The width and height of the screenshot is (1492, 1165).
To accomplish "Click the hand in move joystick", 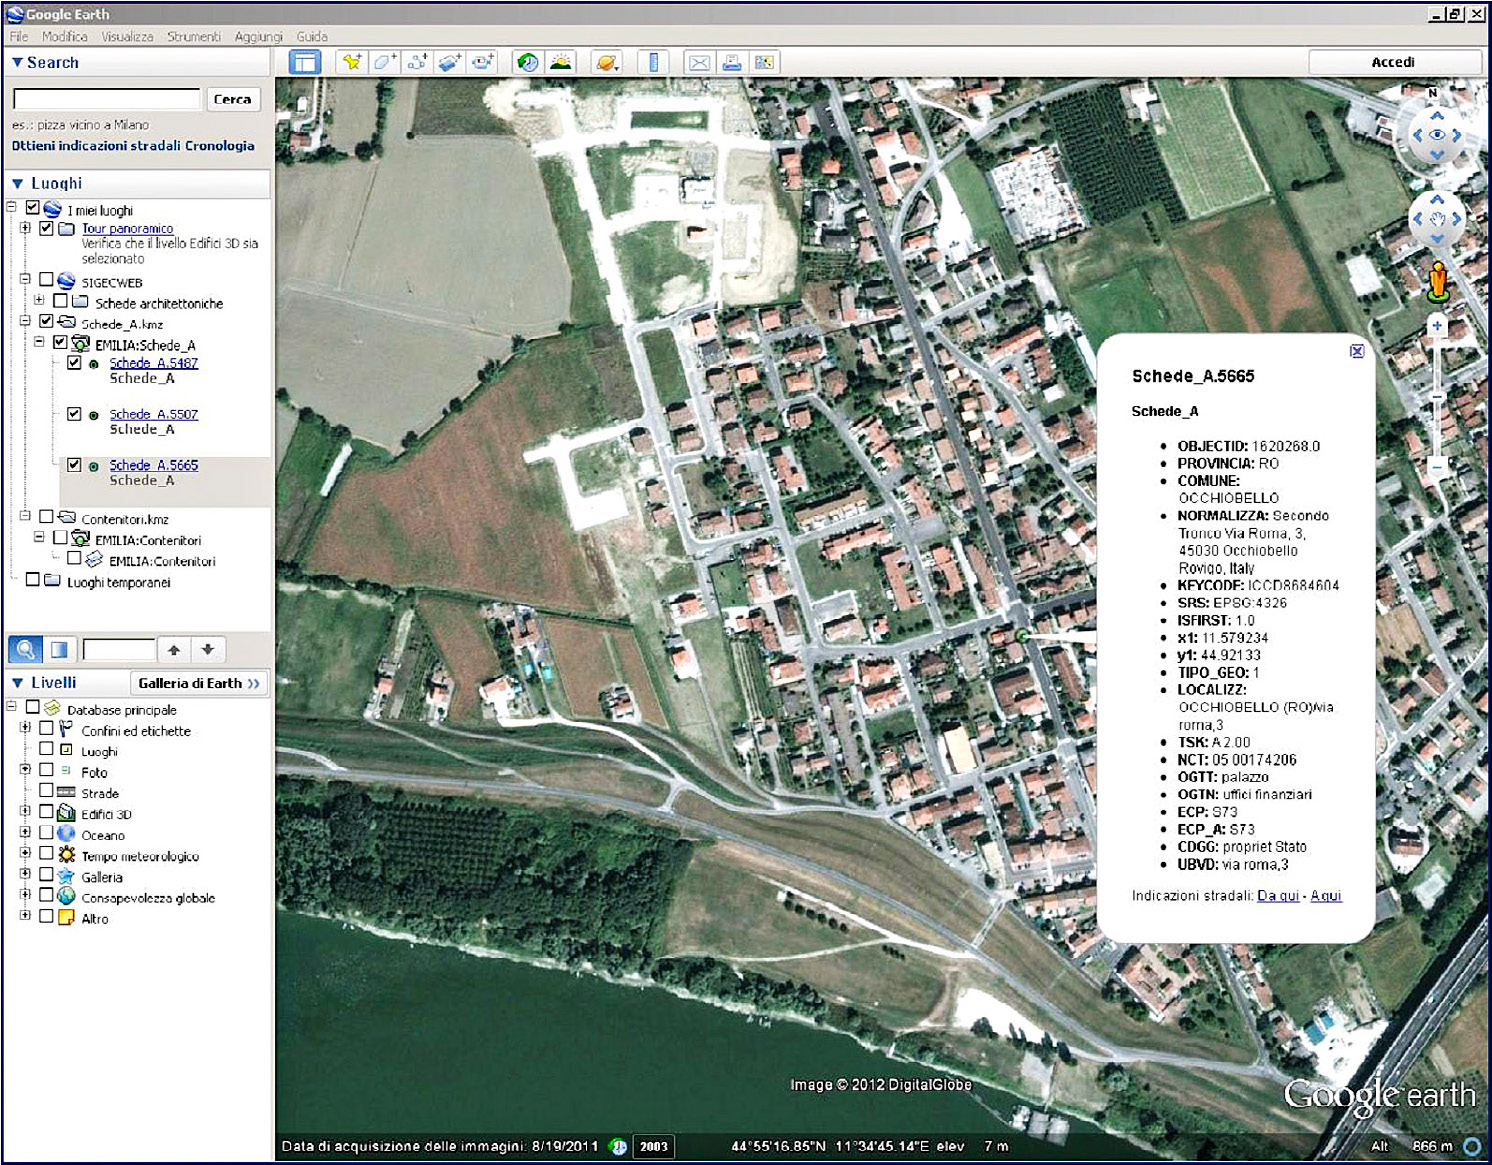I will (1437, 219).
